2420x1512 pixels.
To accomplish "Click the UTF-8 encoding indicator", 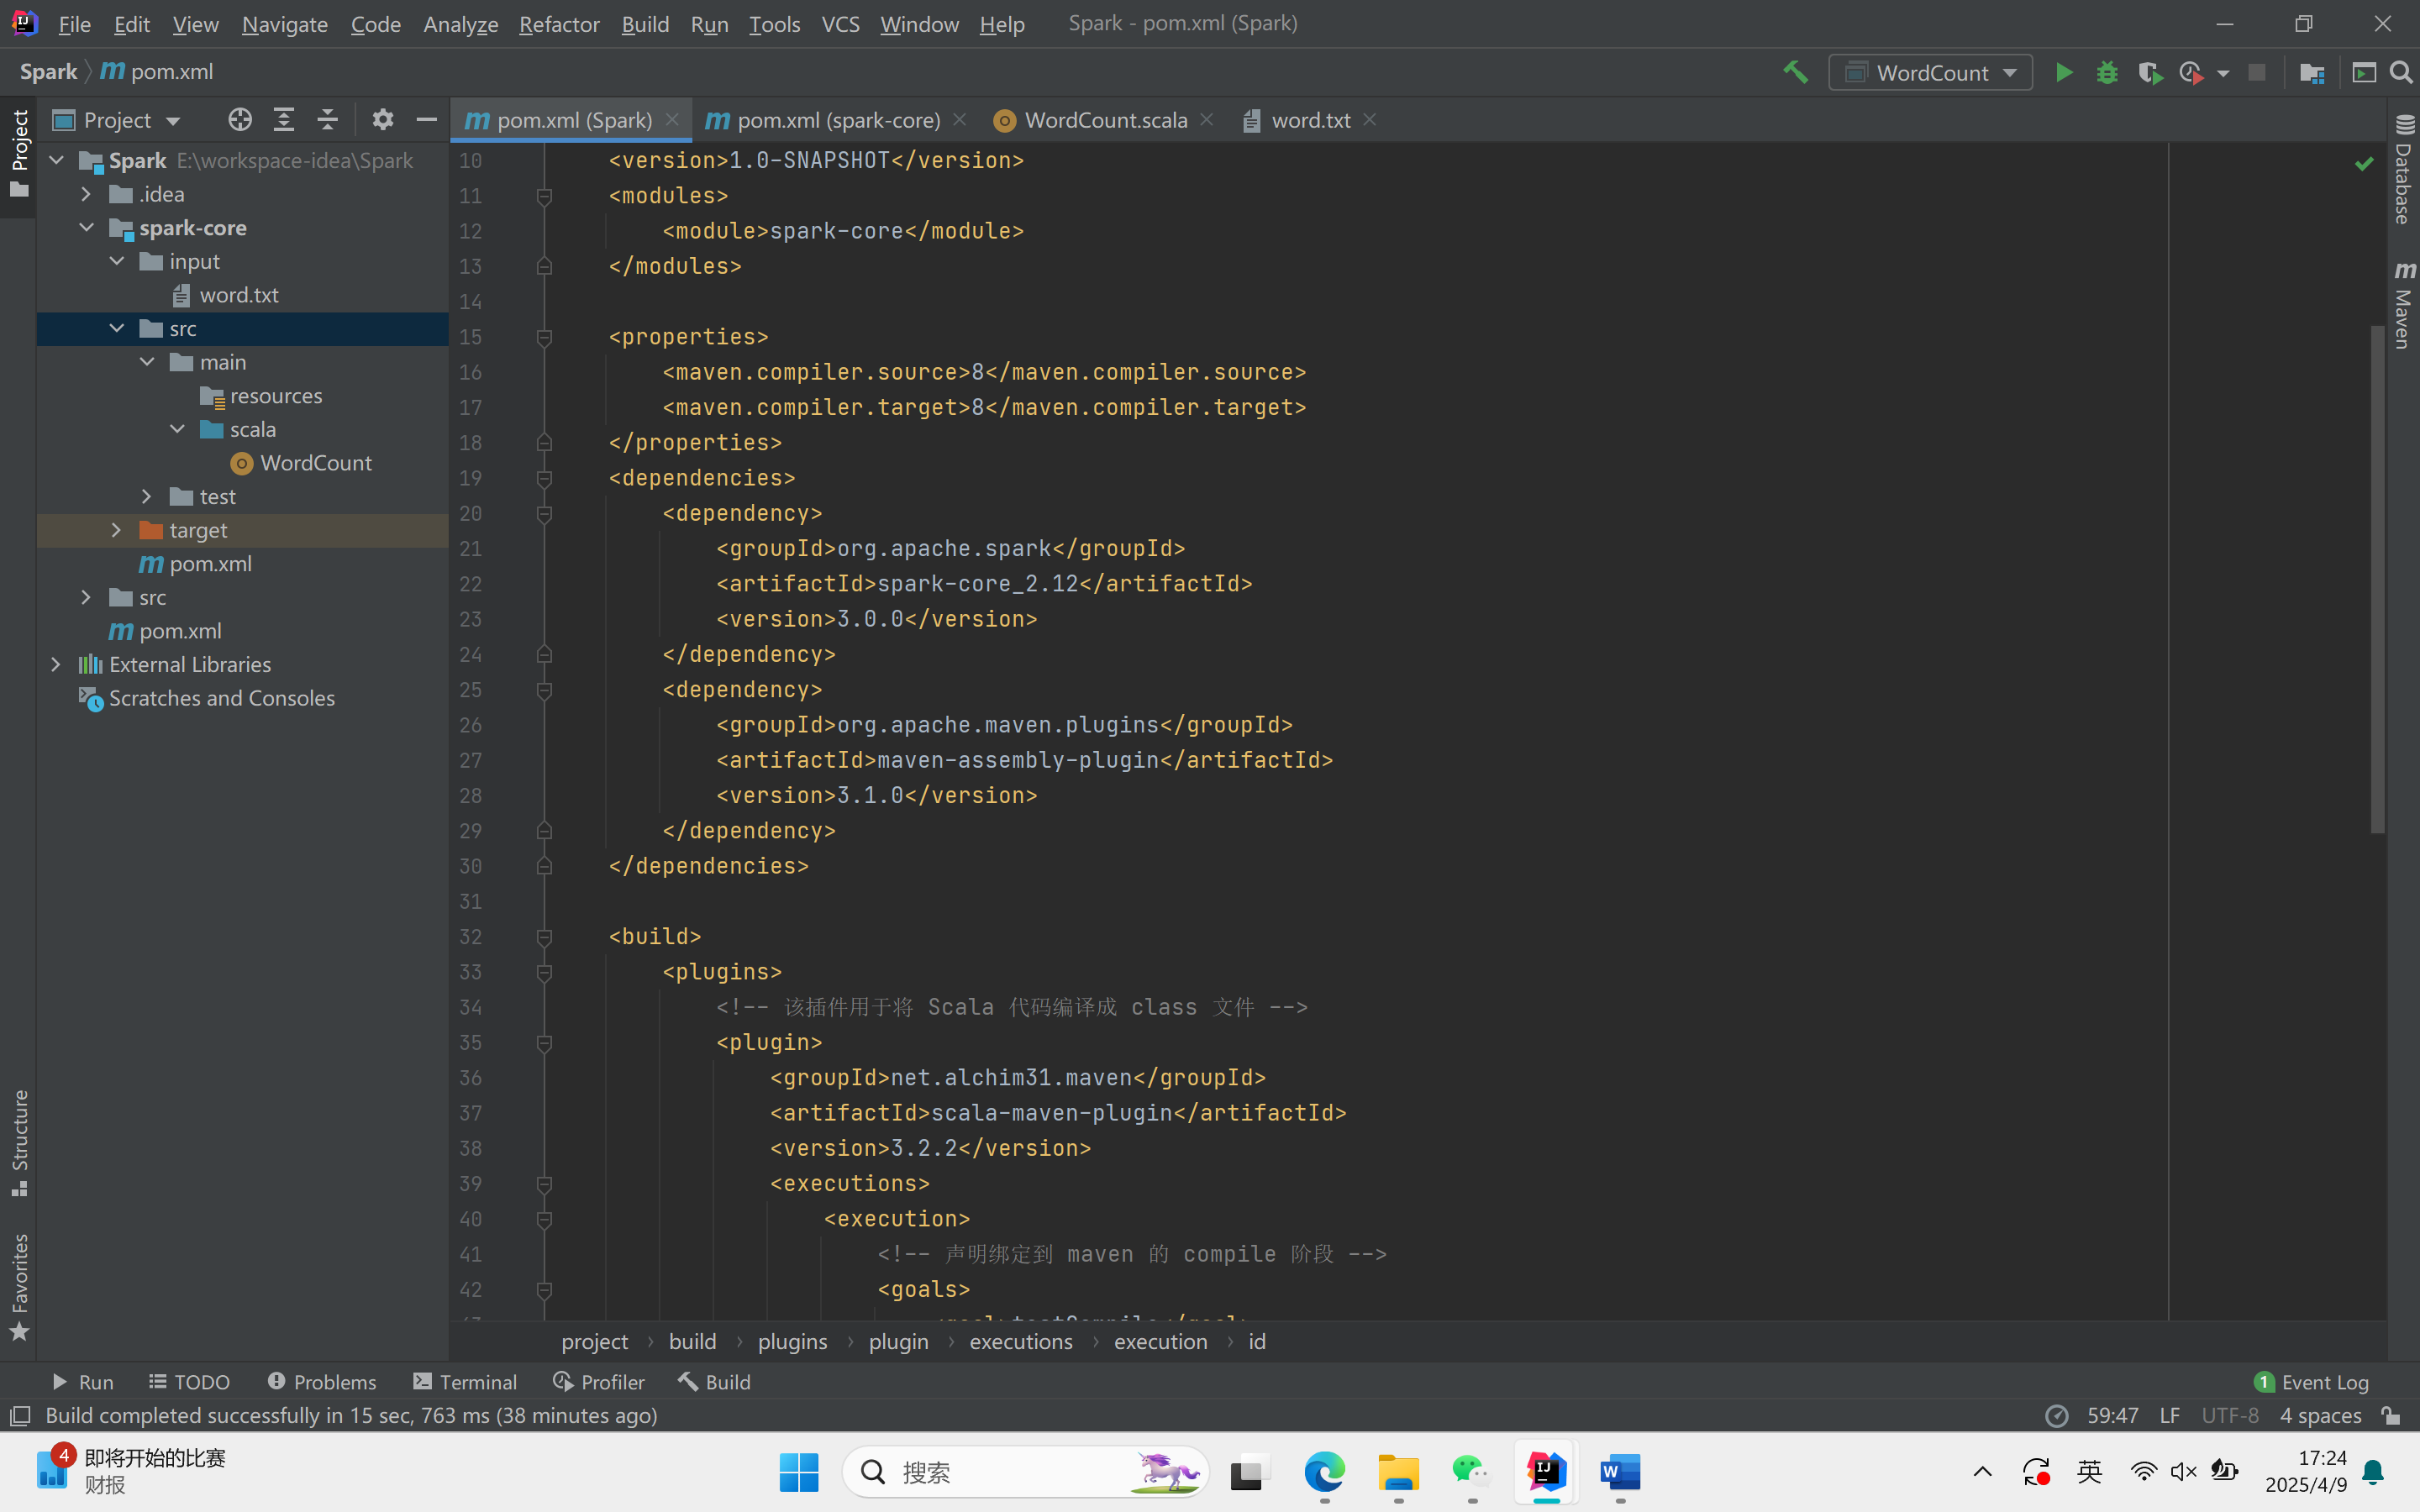I will pos(2229,1416).
